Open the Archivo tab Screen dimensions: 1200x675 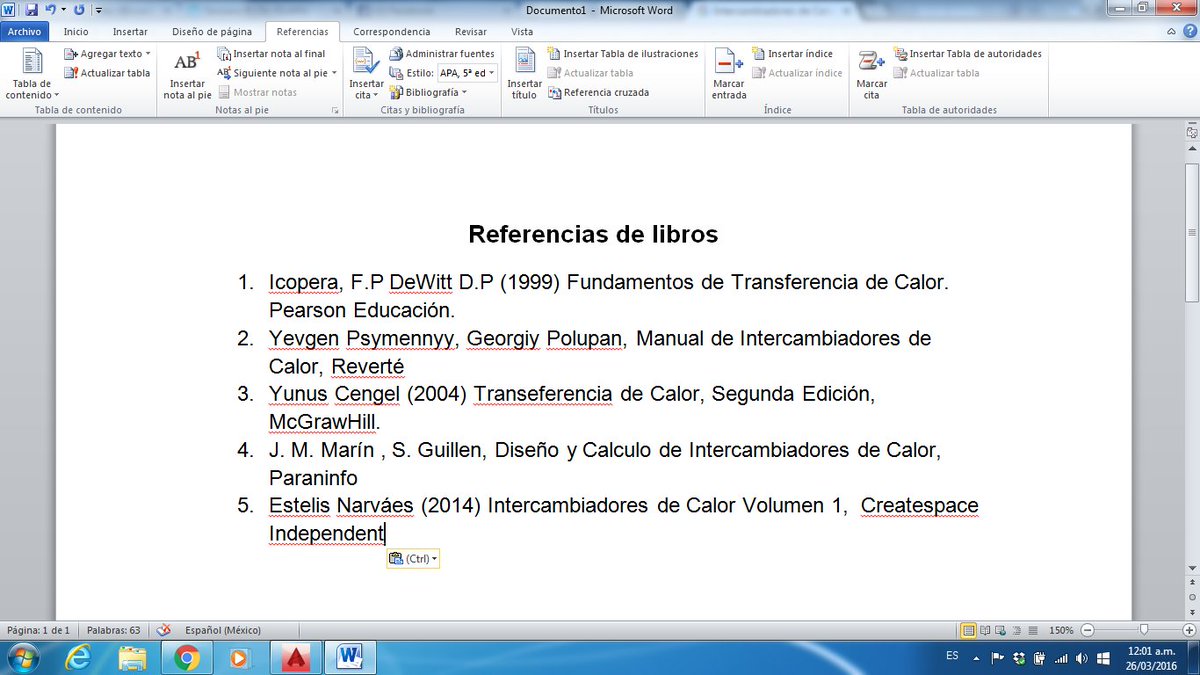click(x=25, y=31)
